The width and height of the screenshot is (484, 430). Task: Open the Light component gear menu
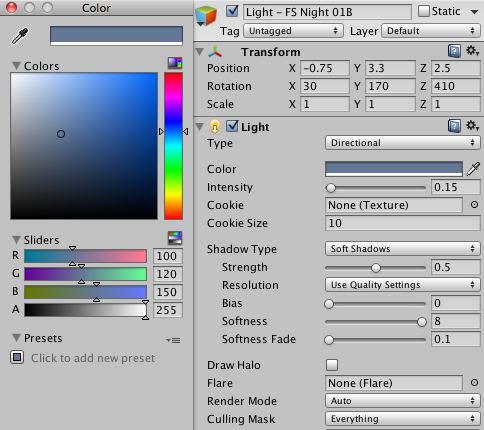click(472, 126)
